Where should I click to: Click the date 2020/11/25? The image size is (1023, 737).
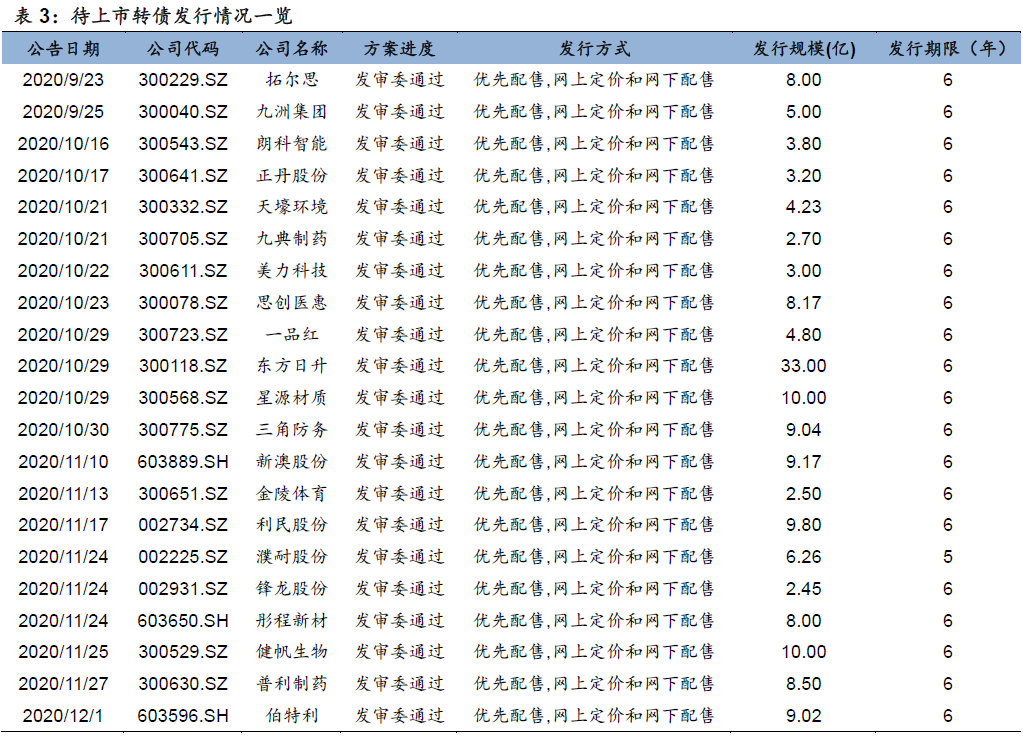pos(63,652)
